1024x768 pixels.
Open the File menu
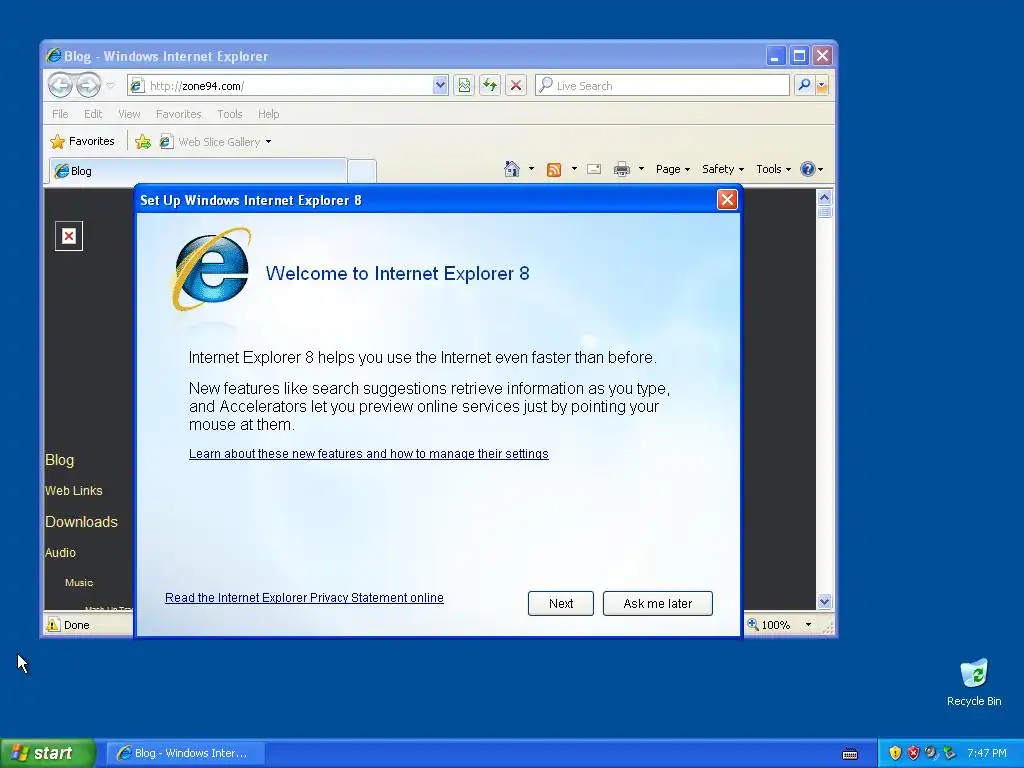pos(60,114)
